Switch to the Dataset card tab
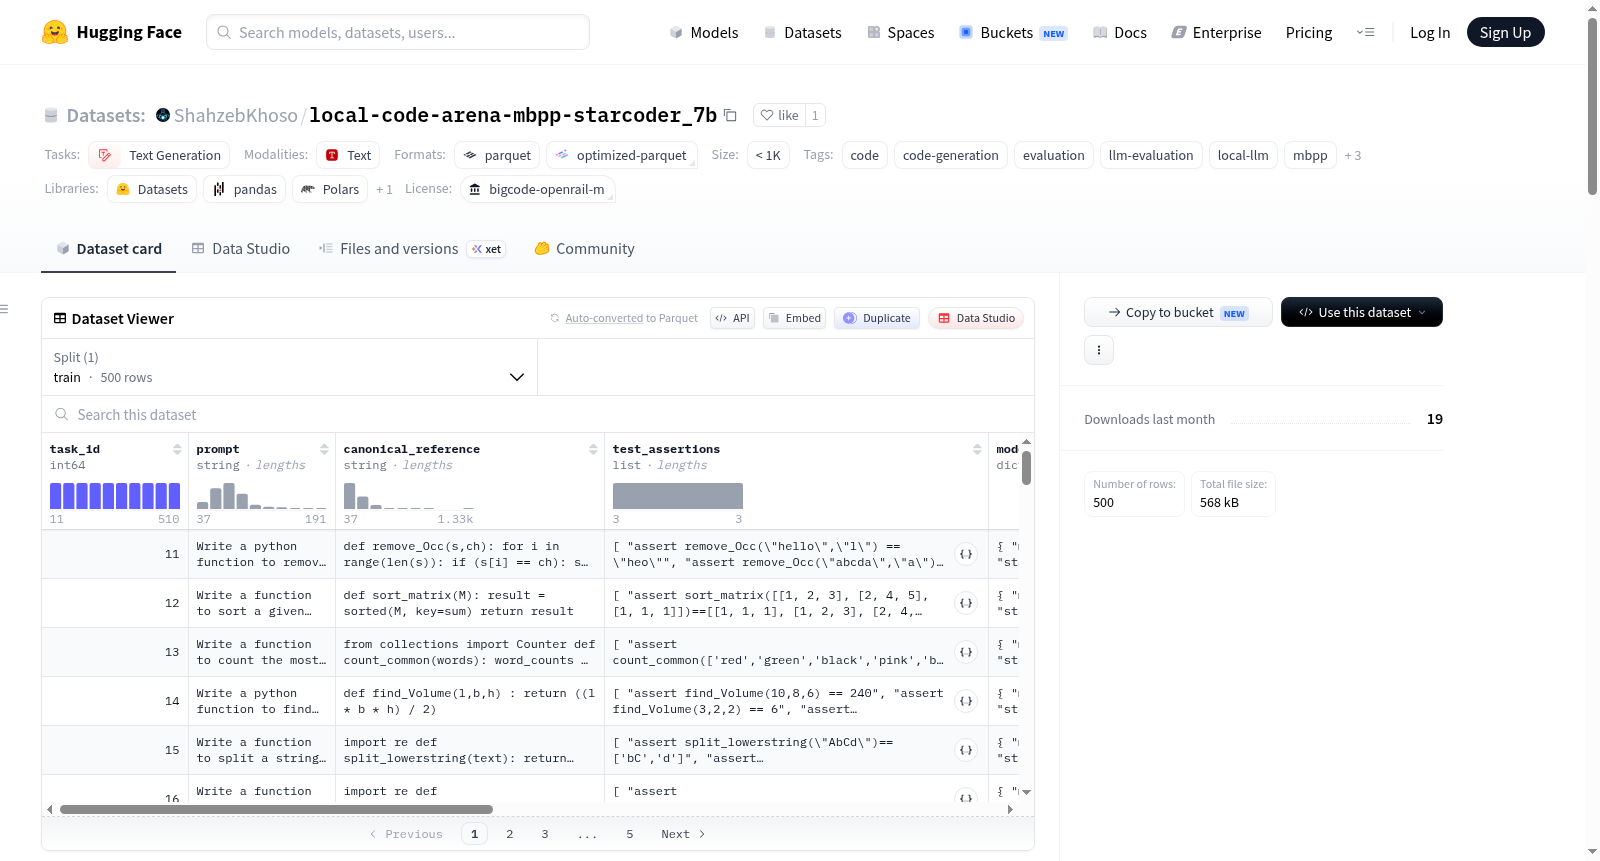Image resolution: width=1600 pixels, height=861 pixels. point(109,248)
